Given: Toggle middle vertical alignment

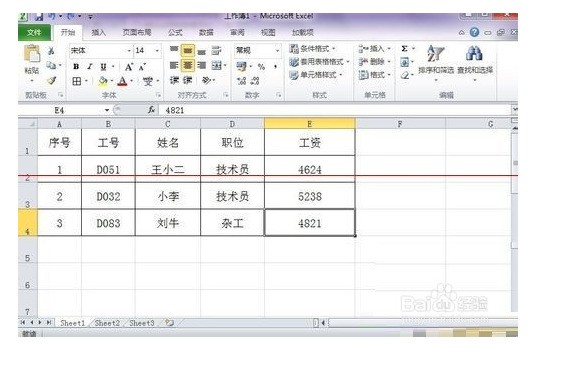Looking at the screenshot, I should pos(188,50).
